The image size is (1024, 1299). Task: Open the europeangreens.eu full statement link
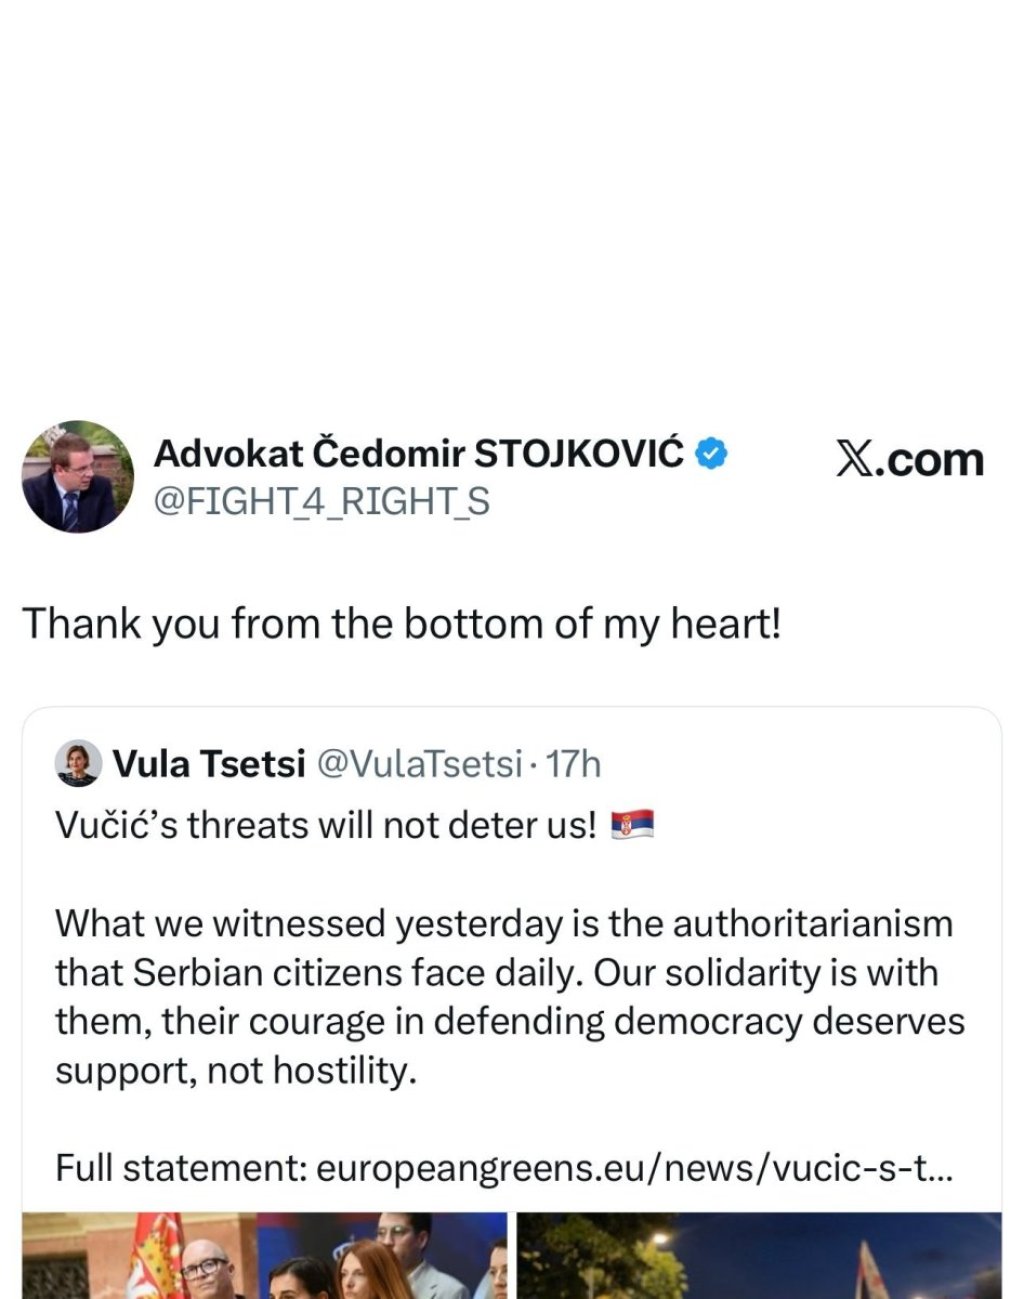click(634, 1168)
